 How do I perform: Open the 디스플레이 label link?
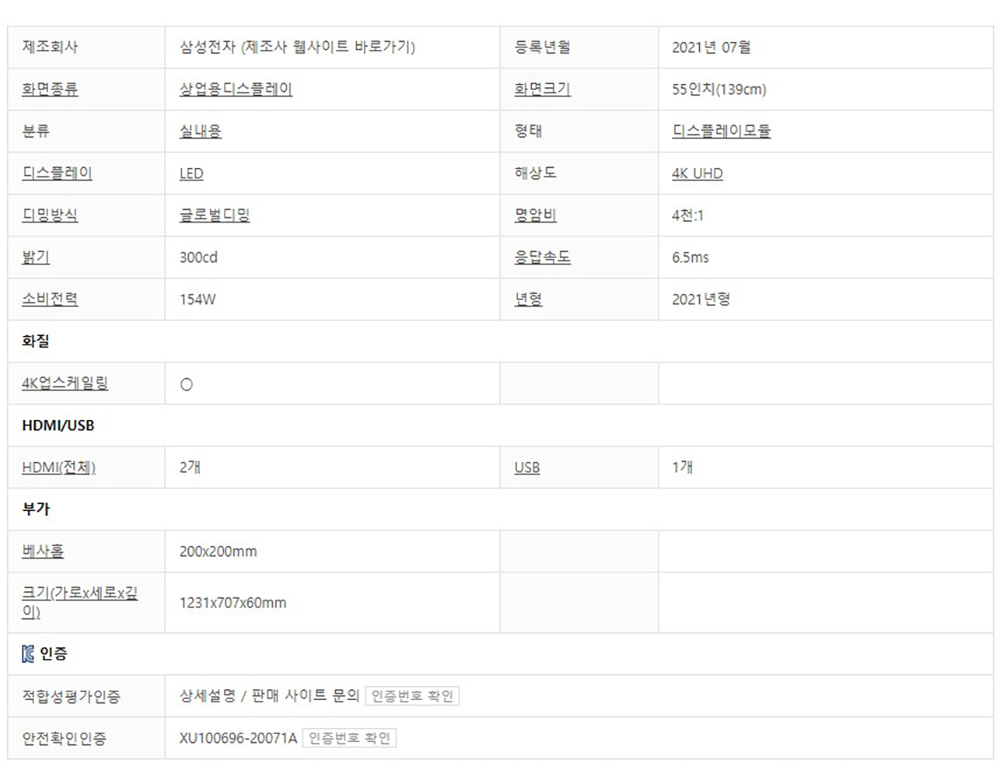[x=57, y=173]
